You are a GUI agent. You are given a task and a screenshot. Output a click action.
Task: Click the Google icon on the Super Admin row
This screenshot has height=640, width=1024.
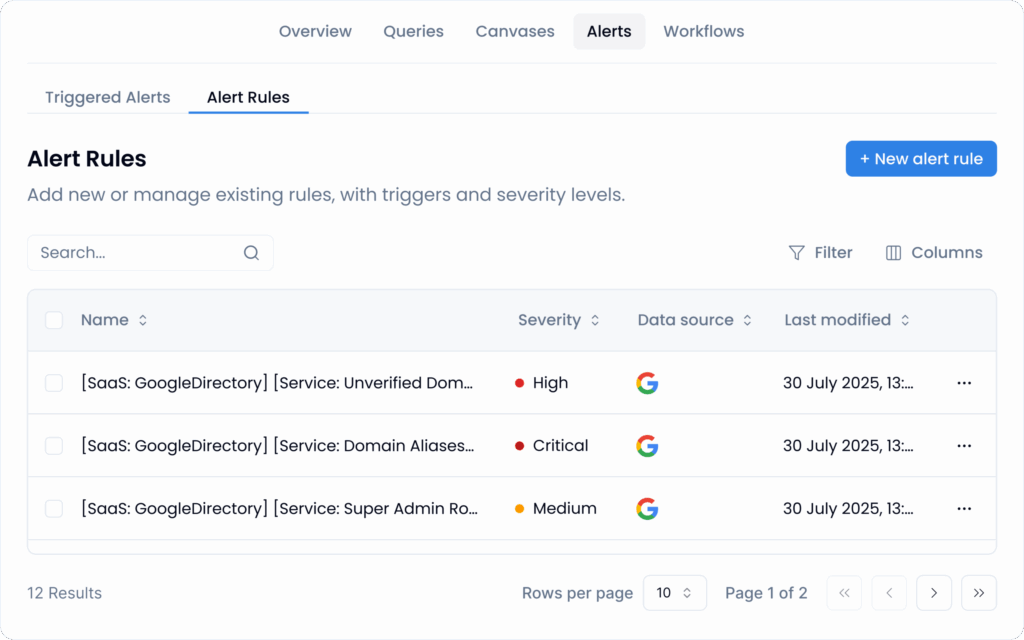[x=647, y=508]
